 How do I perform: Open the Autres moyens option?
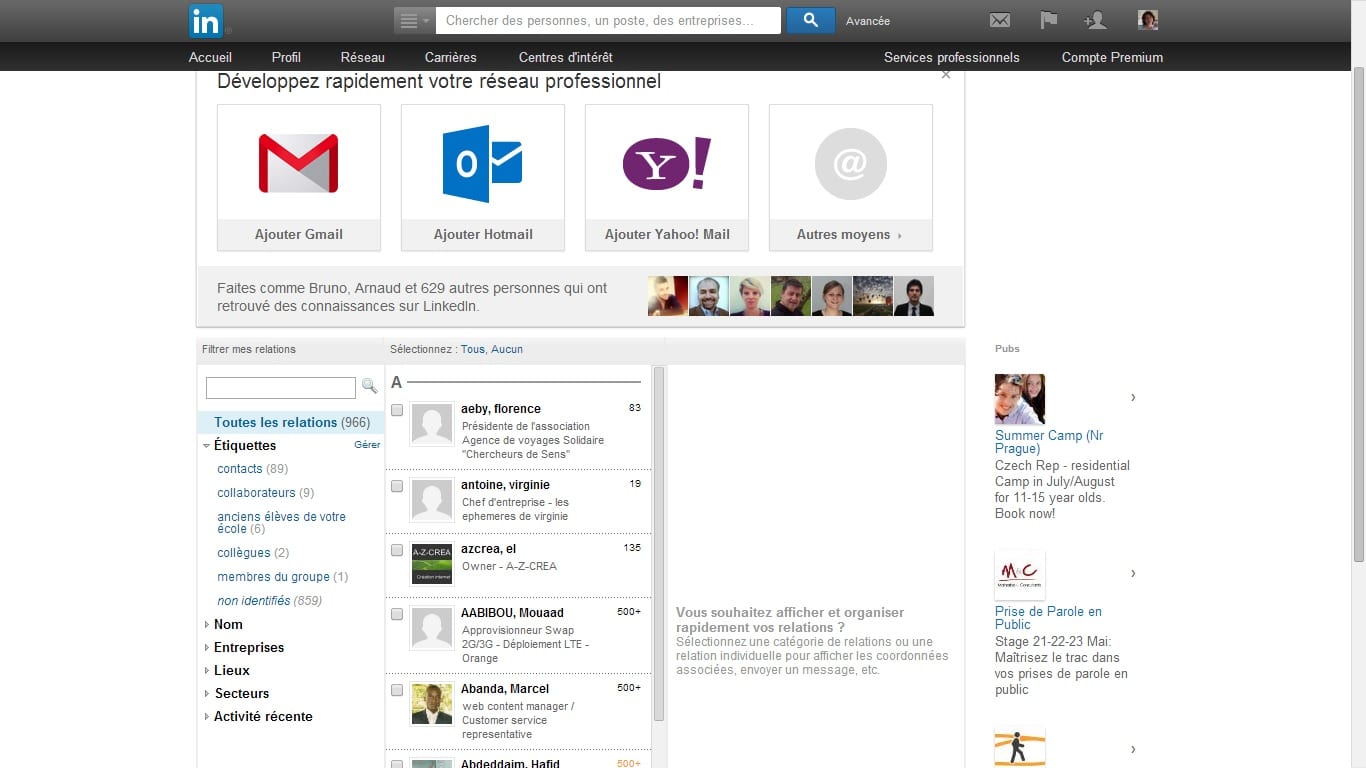(x=850, y=234)
